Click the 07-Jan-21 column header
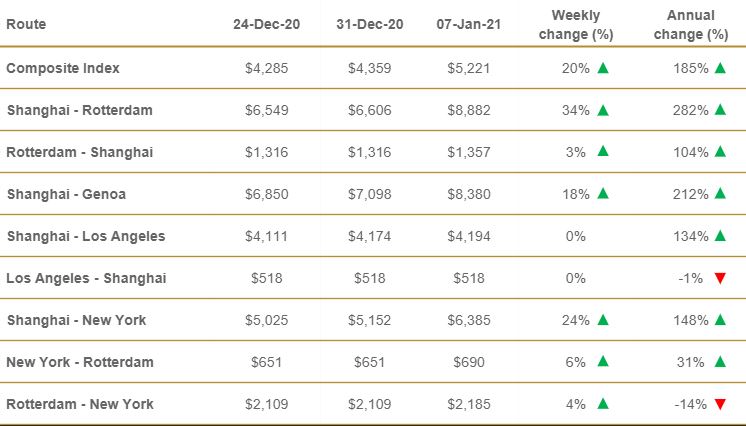The image size is (746, 426). click(469, 23)
